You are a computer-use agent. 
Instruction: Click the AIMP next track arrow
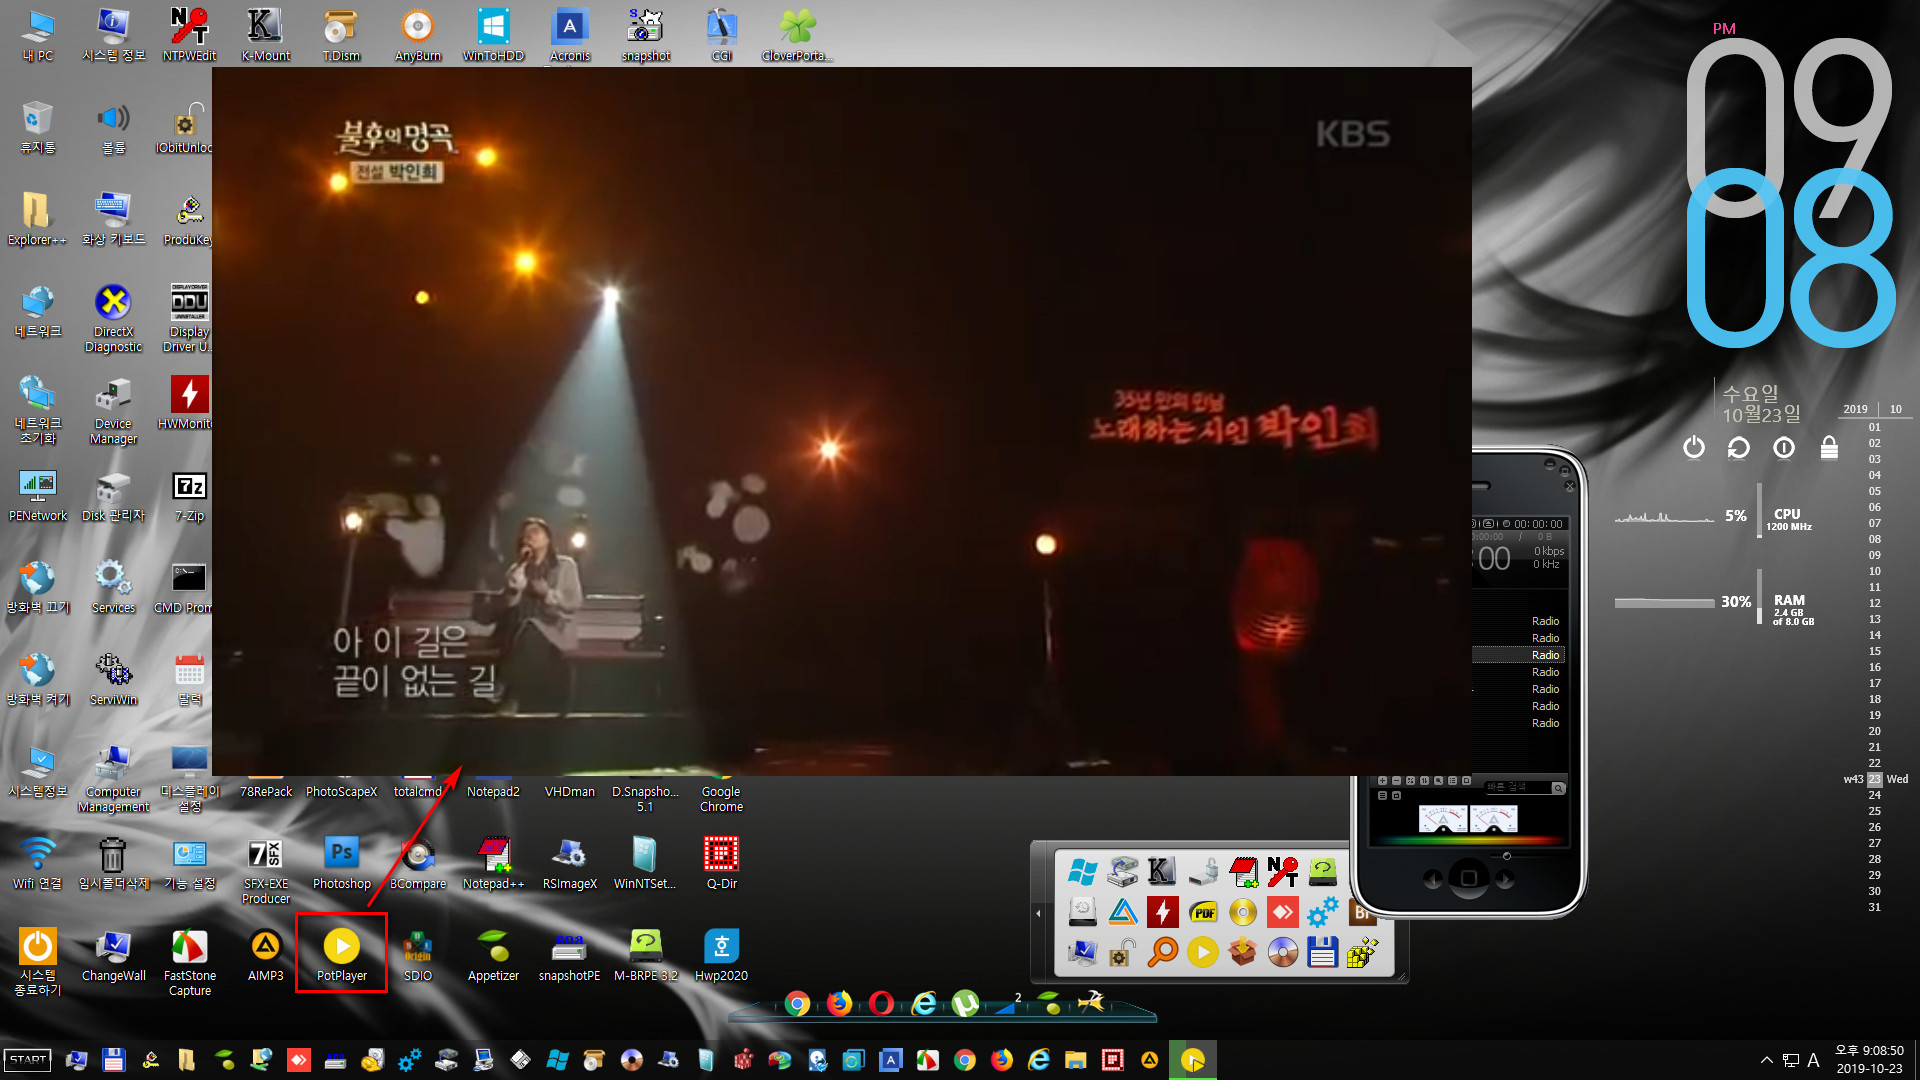pos(1505,879)
